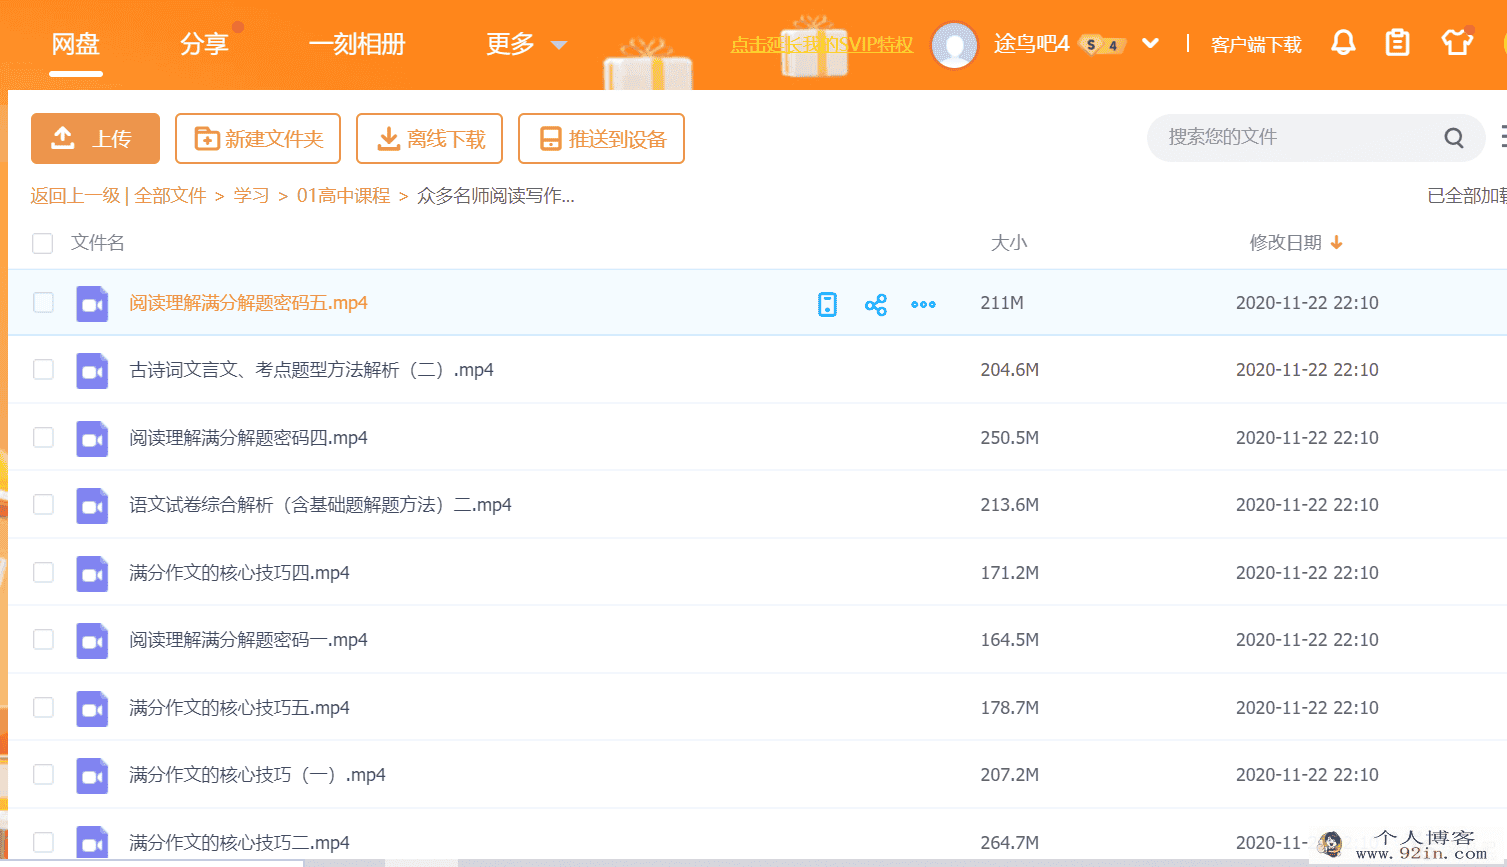
Task: Click the share icon on 阅读理解满分解题密码五.mp4 row
Action: click(x=876, y=304)
